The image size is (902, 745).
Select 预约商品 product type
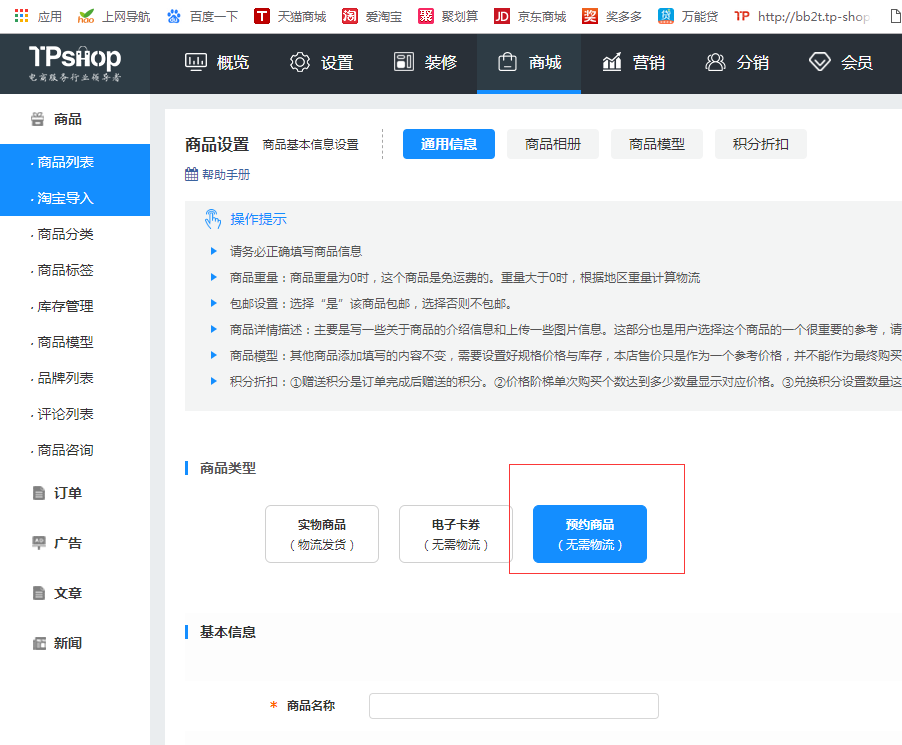[589, 534]
